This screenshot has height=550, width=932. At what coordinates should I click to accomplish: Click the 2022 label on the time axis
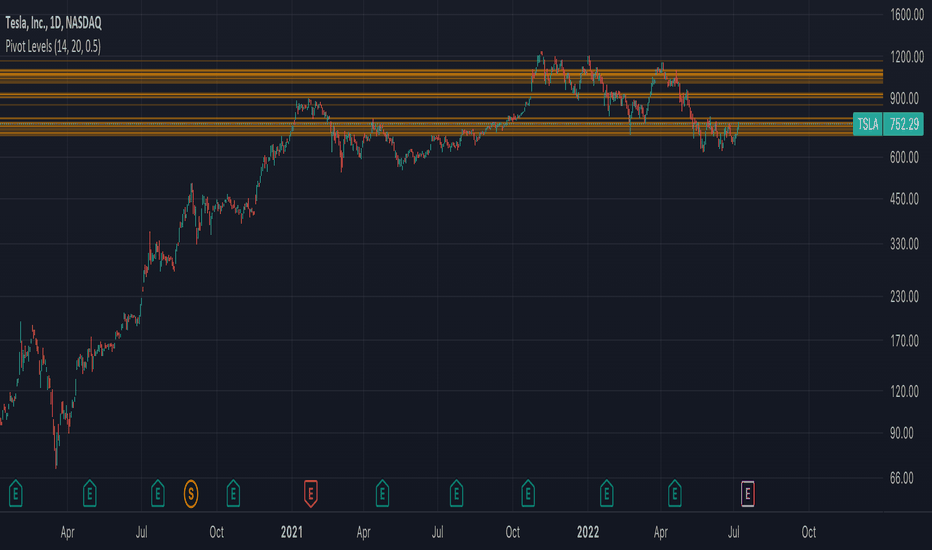(x=588, y=532)
